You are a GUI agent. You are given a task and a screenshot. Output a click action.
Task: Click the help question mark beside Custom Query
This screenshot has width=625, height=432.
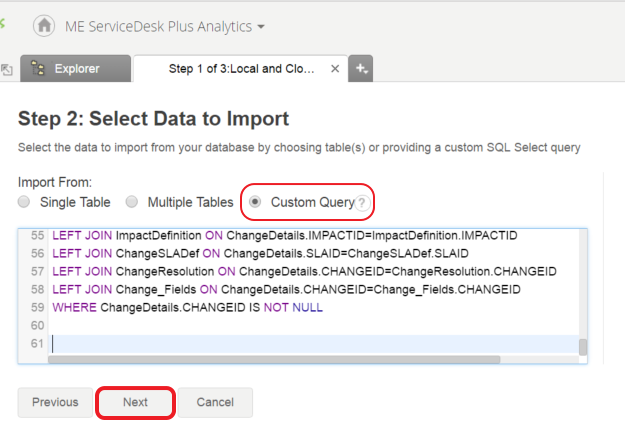pyautogui.click(x=363, y=202)
